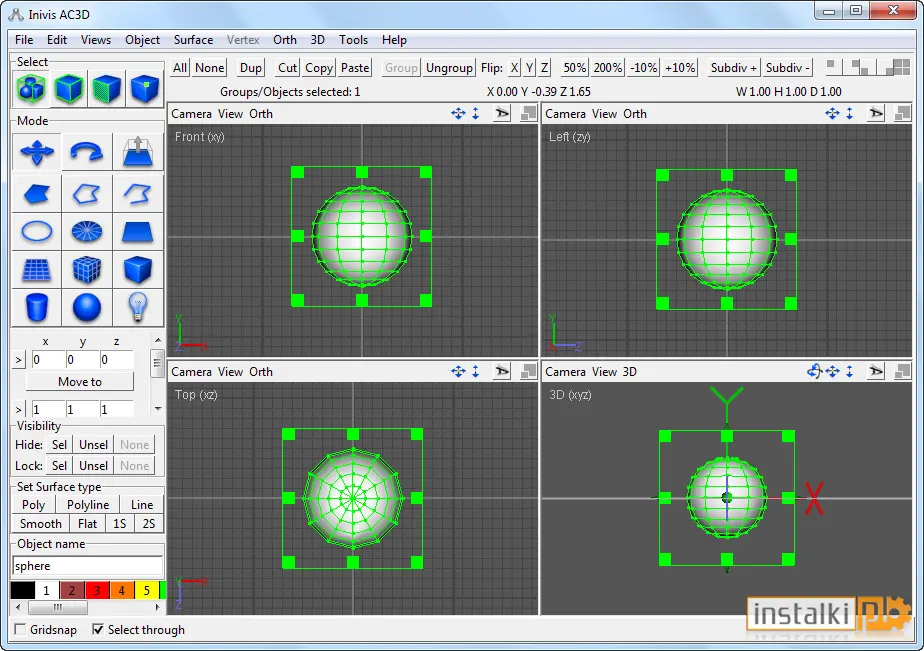The image size is (924, 651).
Task: Expand the move values with > button
Action: pyautogui.click(x=18, y=360)
